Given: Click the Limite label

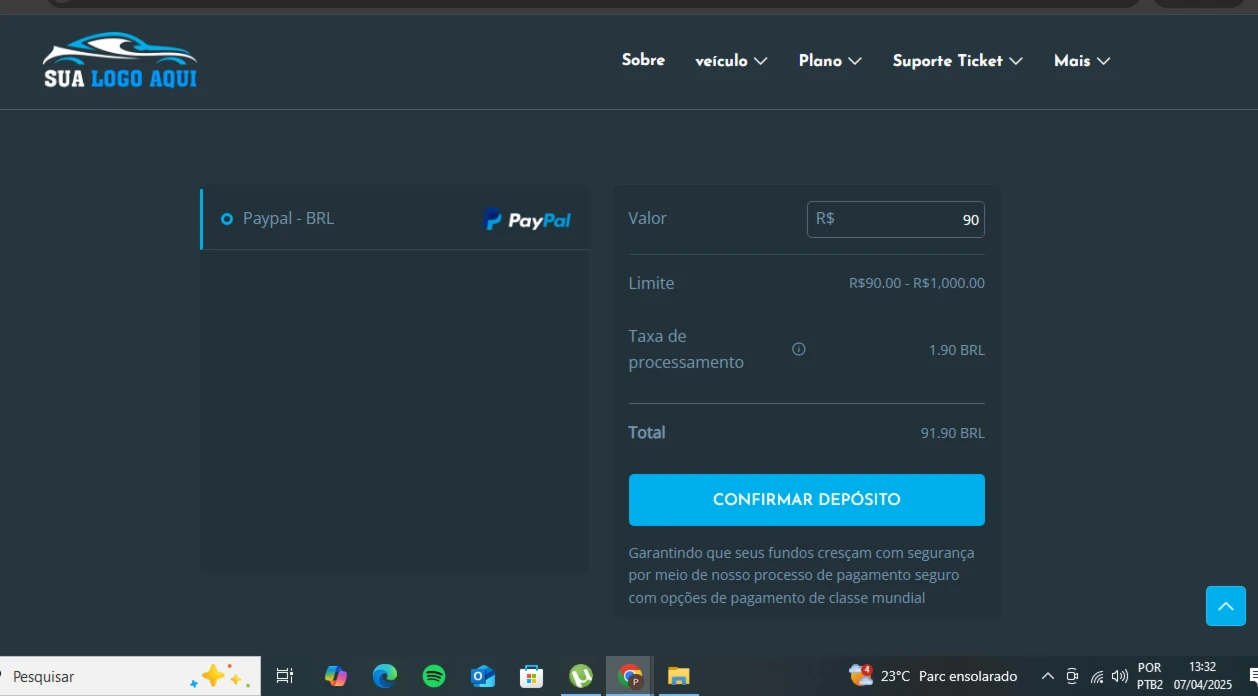Looking at the screenshot, I should click(651, 283).
